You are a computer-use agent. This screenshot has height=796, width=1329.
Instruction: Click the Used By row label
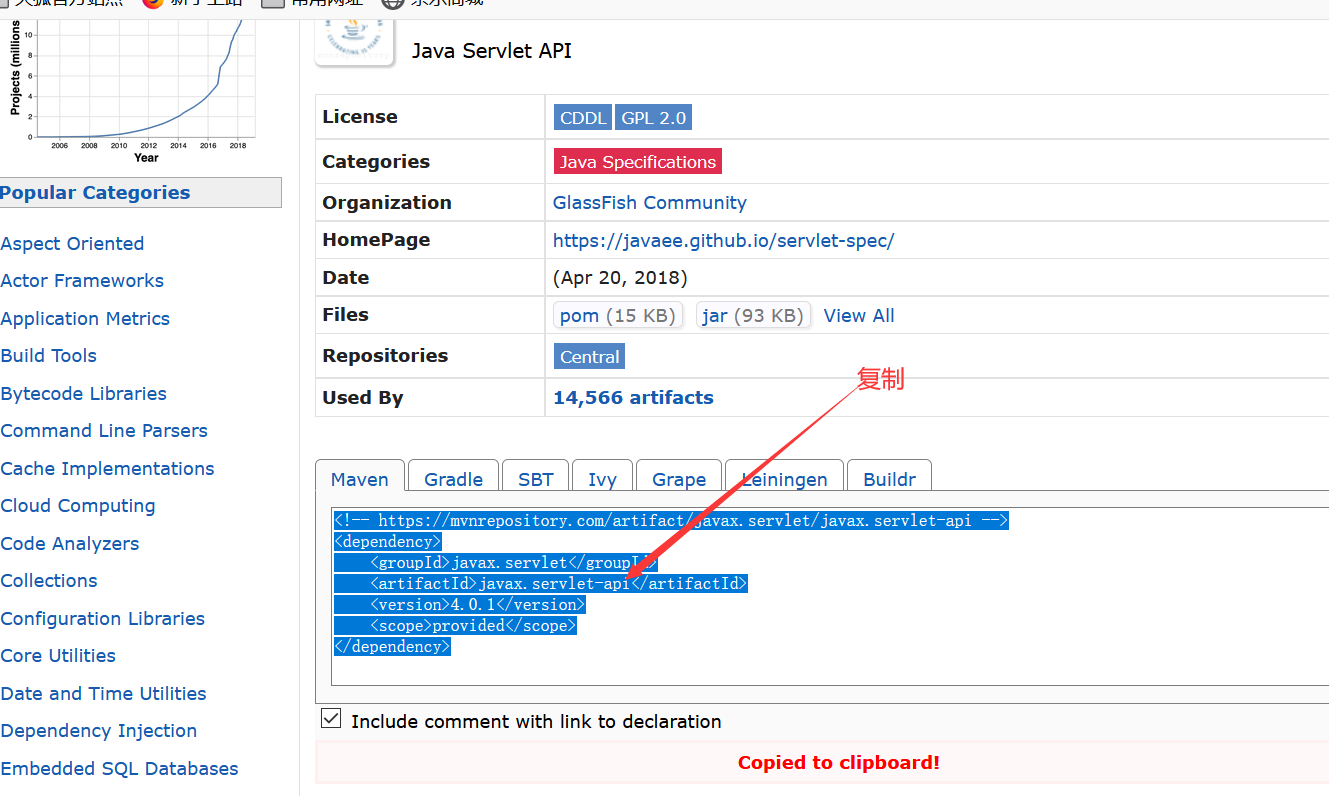363,398
